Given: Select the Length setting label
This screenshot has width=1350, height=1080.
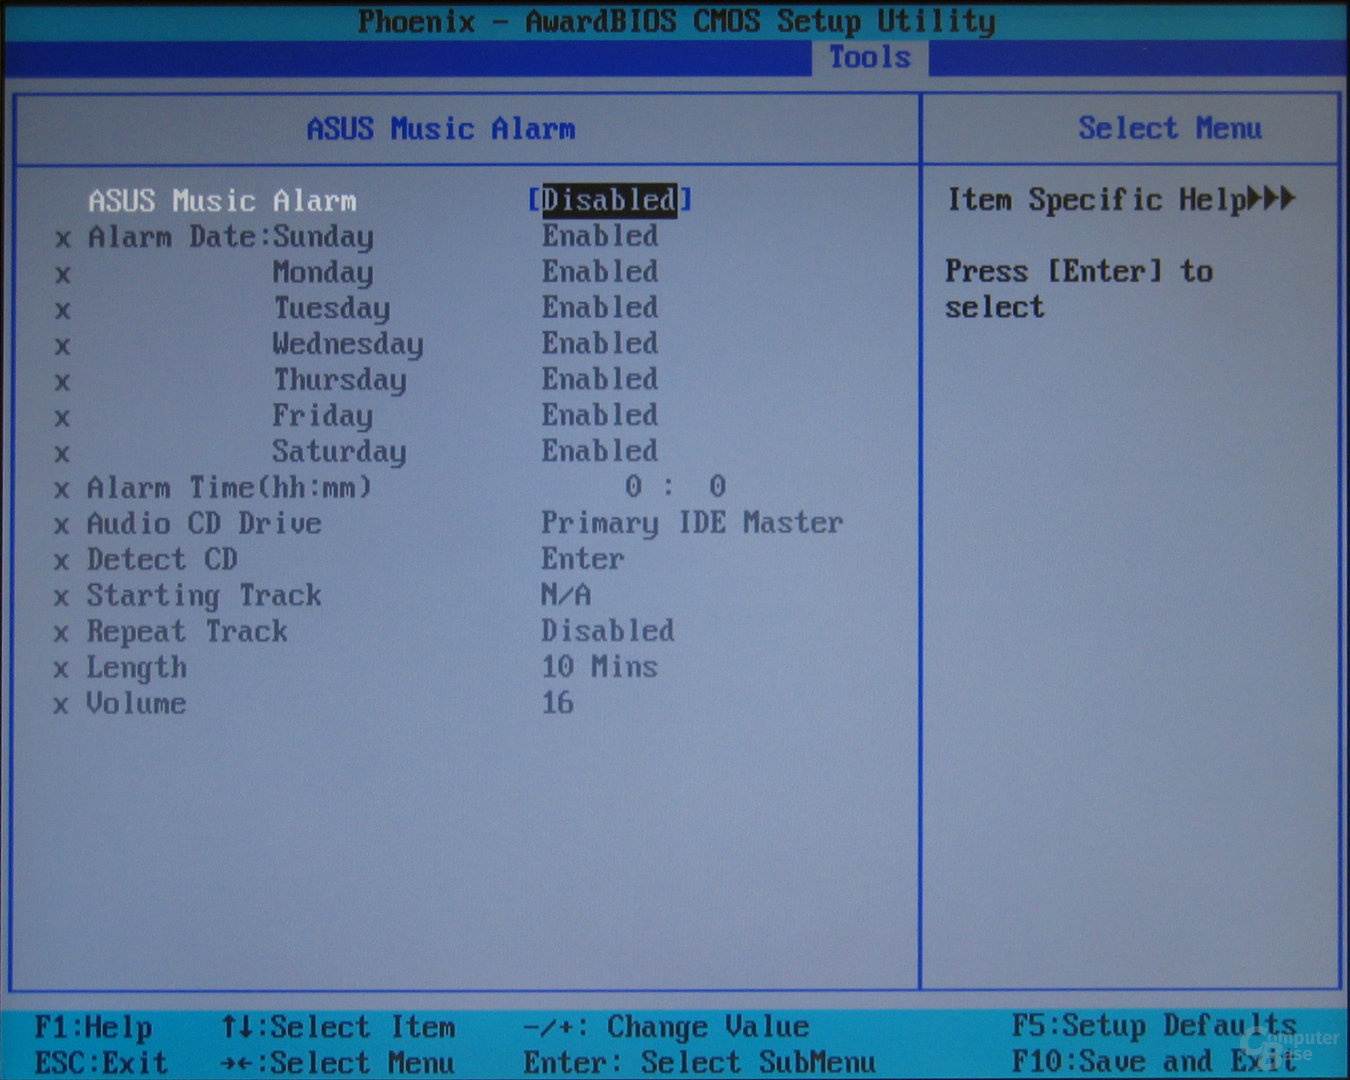Looking at the screenshot, I should click(137, 668).
